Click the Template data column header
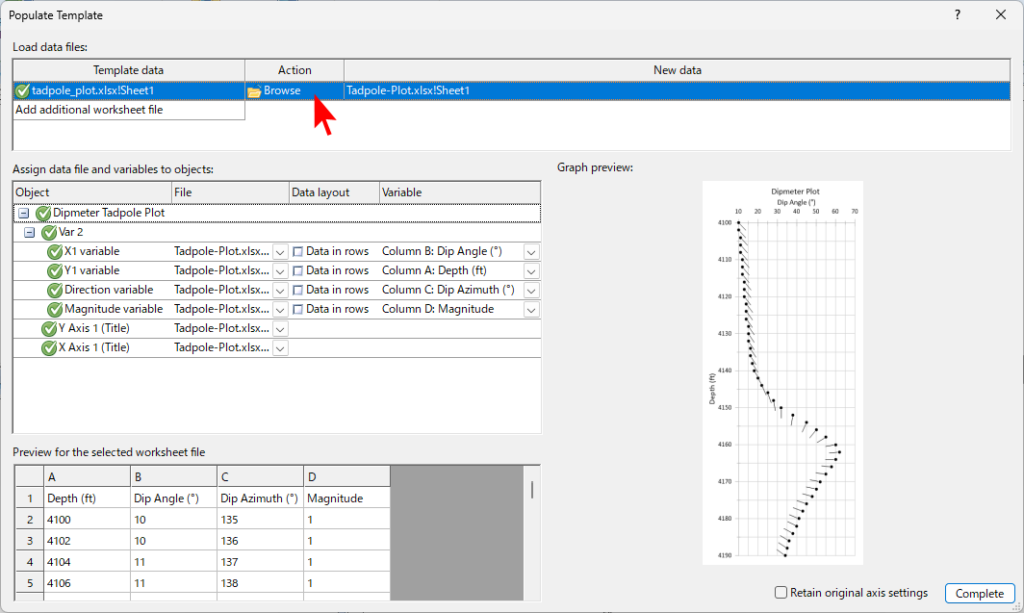The height and width of the screenshot is (613, 1024). pos(128,70)
